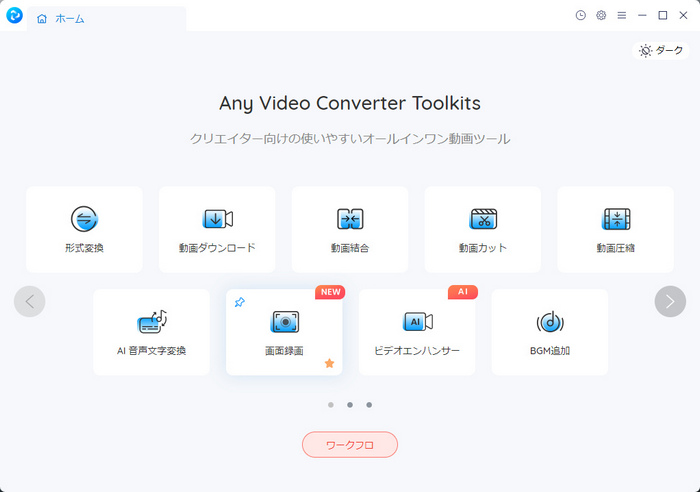This screenshot has height=492, width=700.
Task: Switch to the ホーム tab
Action: coord(106,19)
